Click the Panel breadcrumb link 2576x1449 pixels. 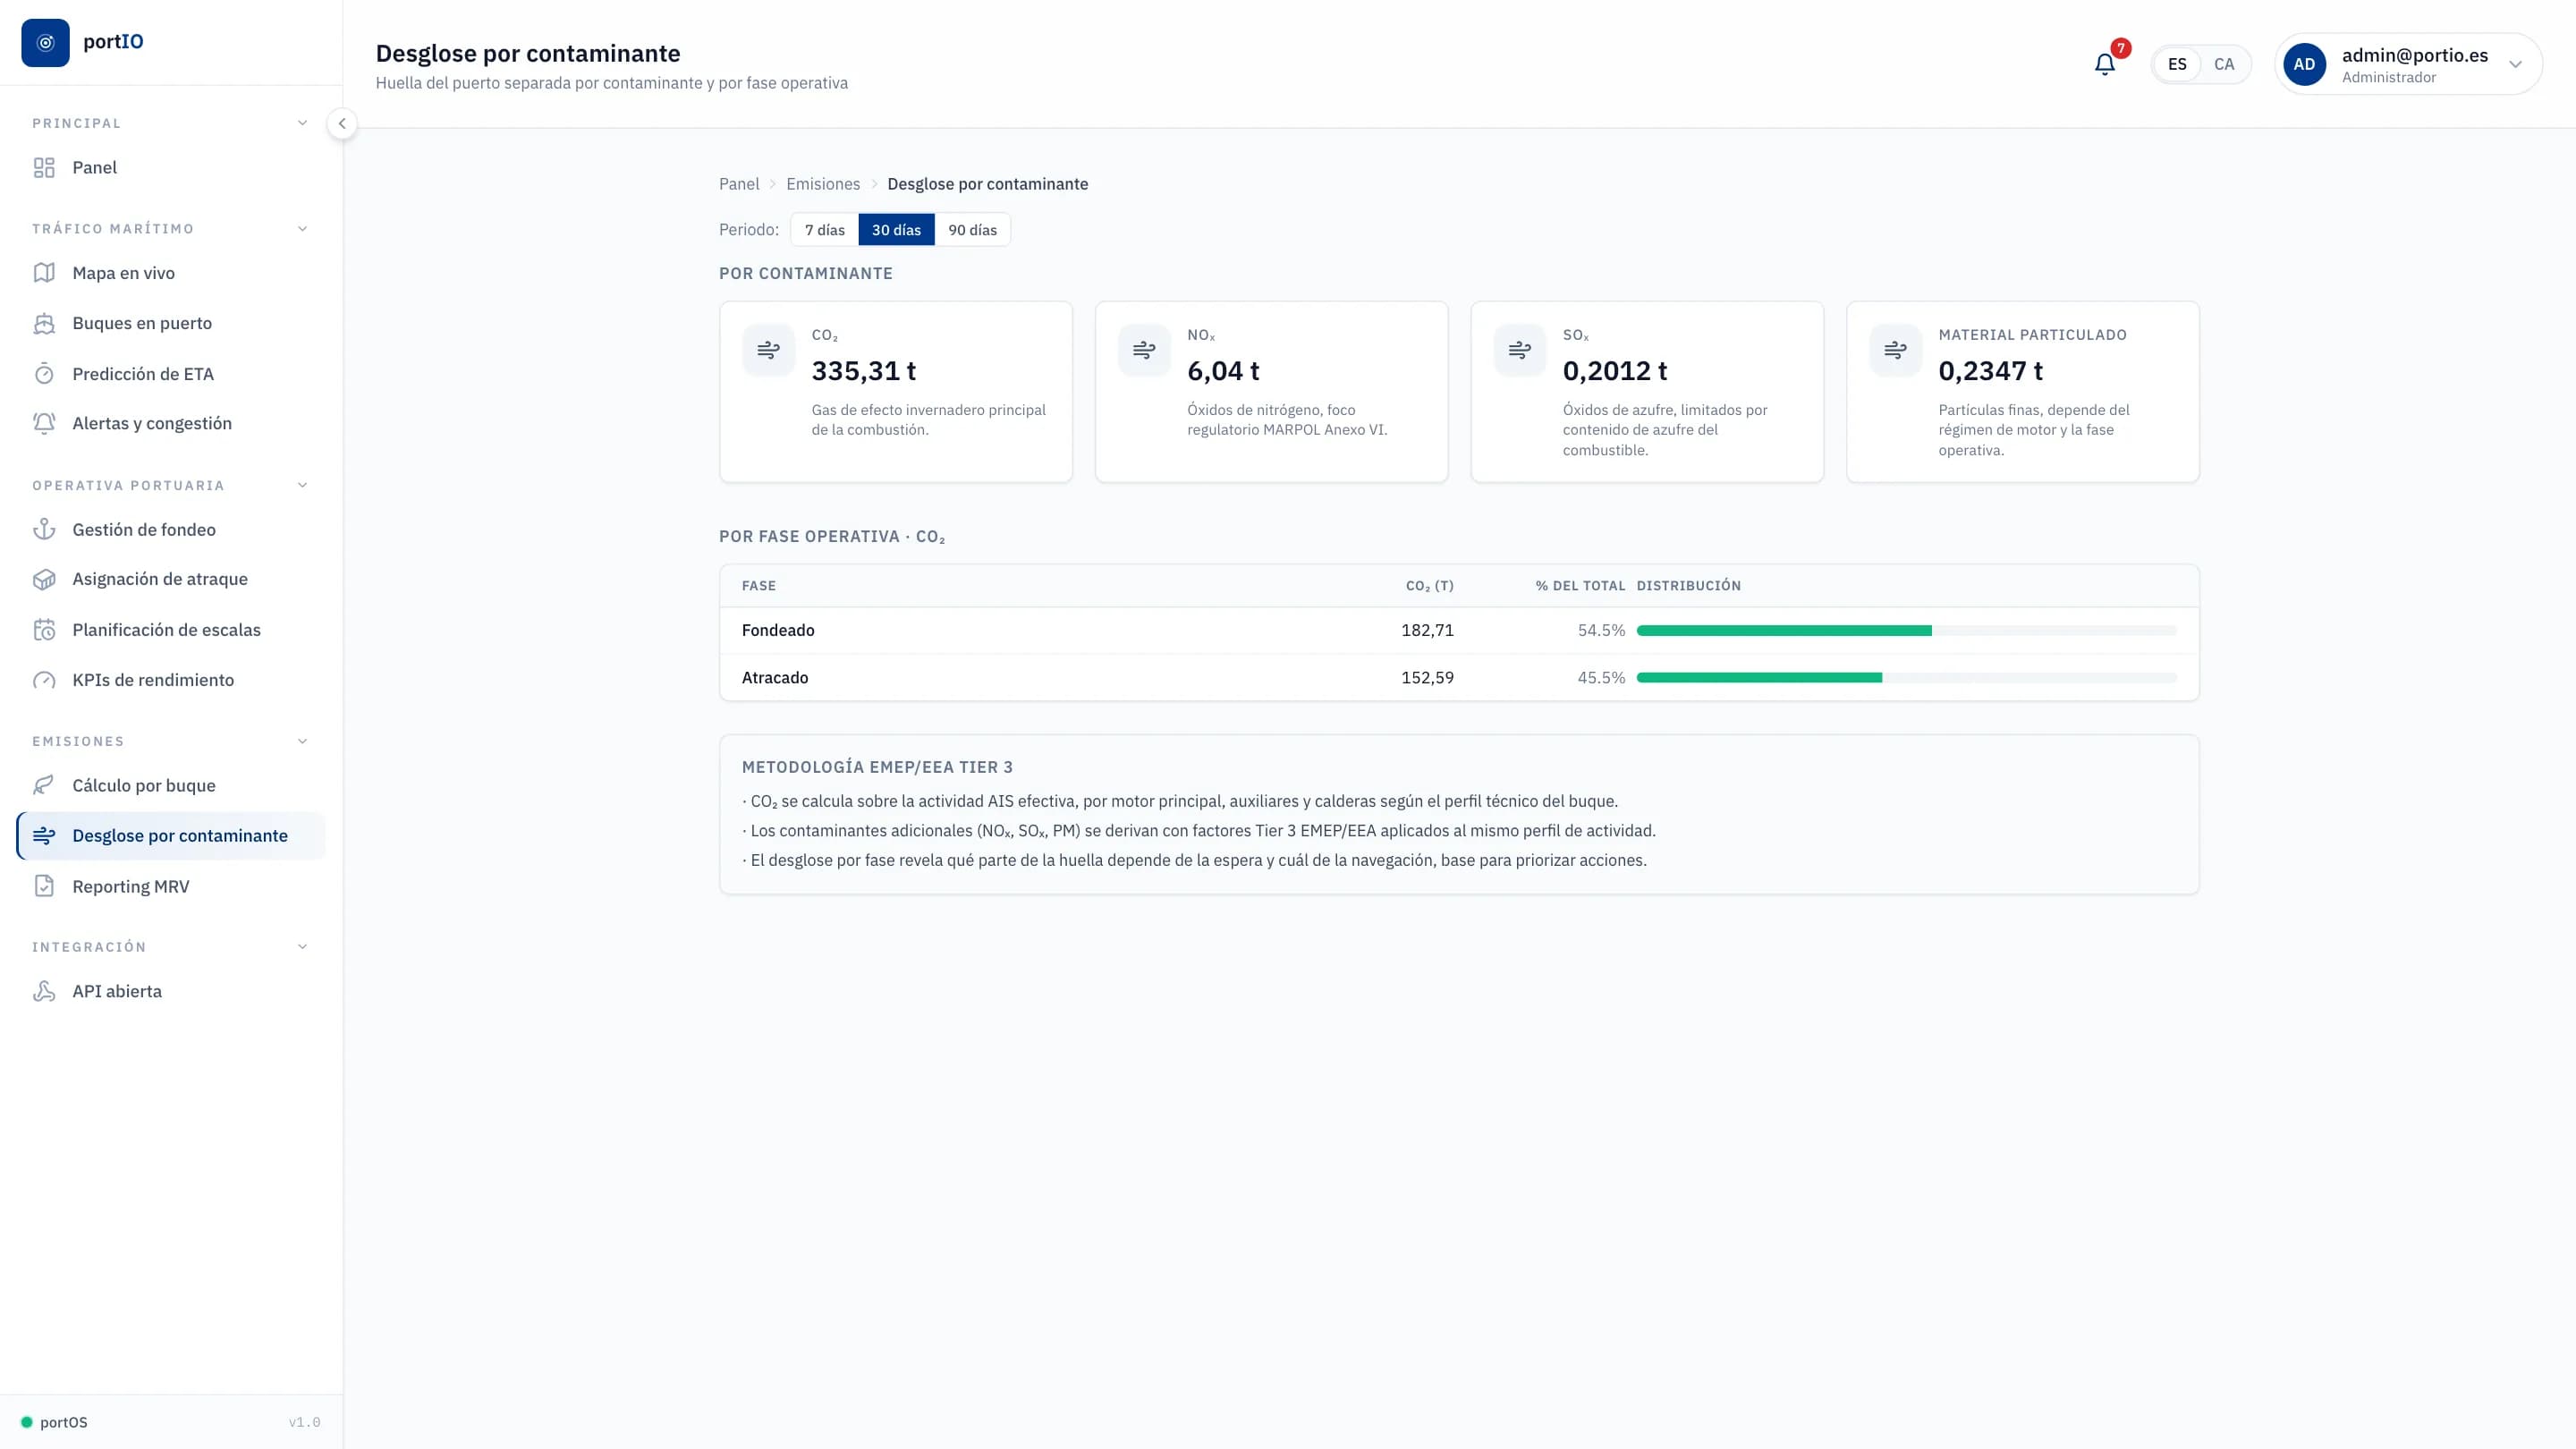[x=739, y=184]
